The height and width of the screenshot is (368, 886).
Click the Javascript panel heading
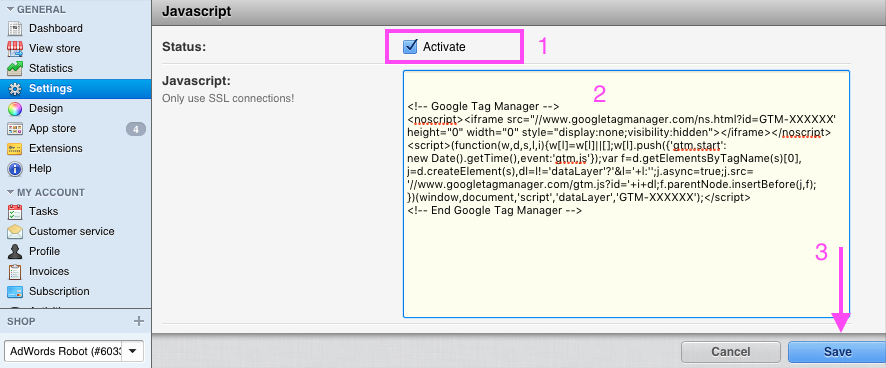pyautogui.click(x=197, y=11)
